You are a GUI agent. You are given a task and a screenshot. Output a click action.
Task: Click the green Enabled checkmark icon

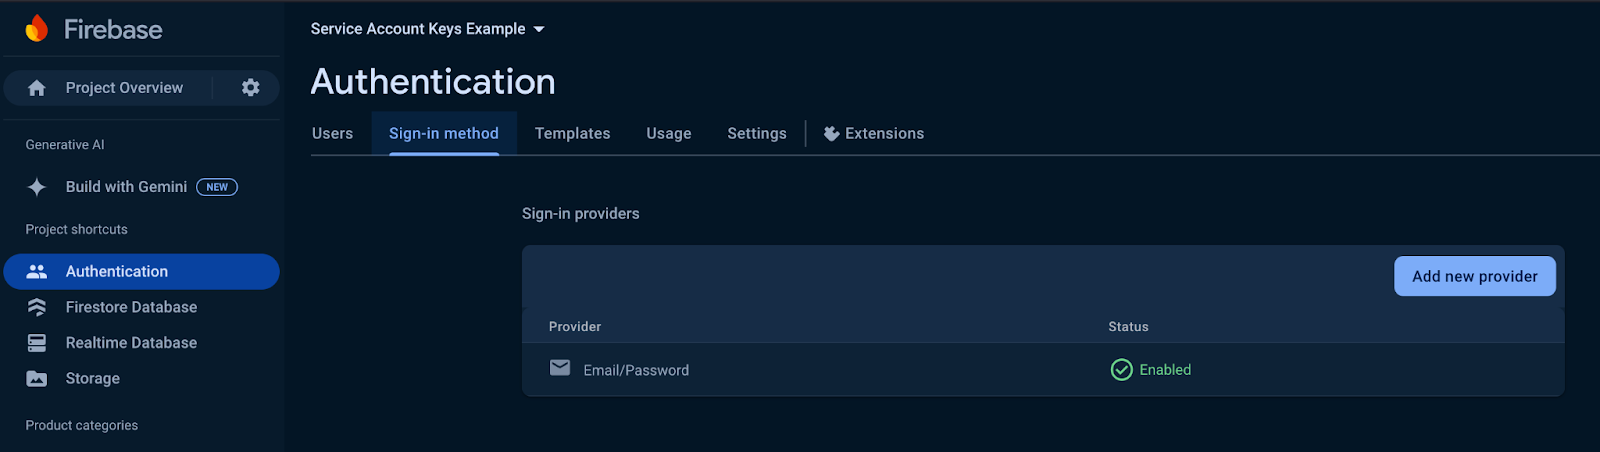coord(1122,370)
